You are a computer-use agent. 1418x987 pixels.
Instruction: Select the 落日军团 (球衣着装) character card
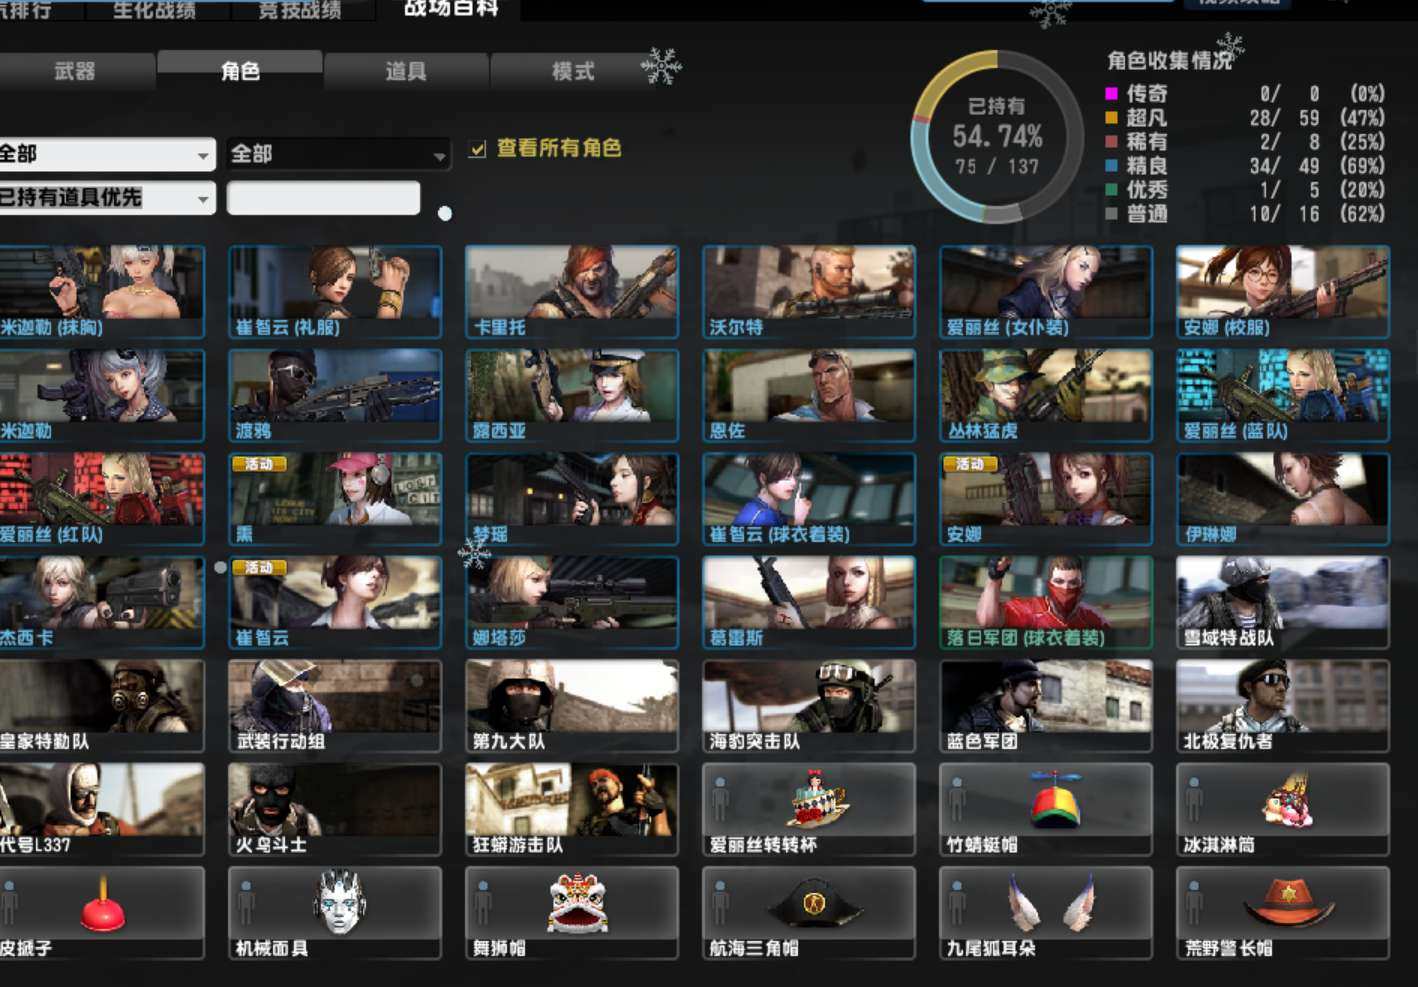[1045, 602]
